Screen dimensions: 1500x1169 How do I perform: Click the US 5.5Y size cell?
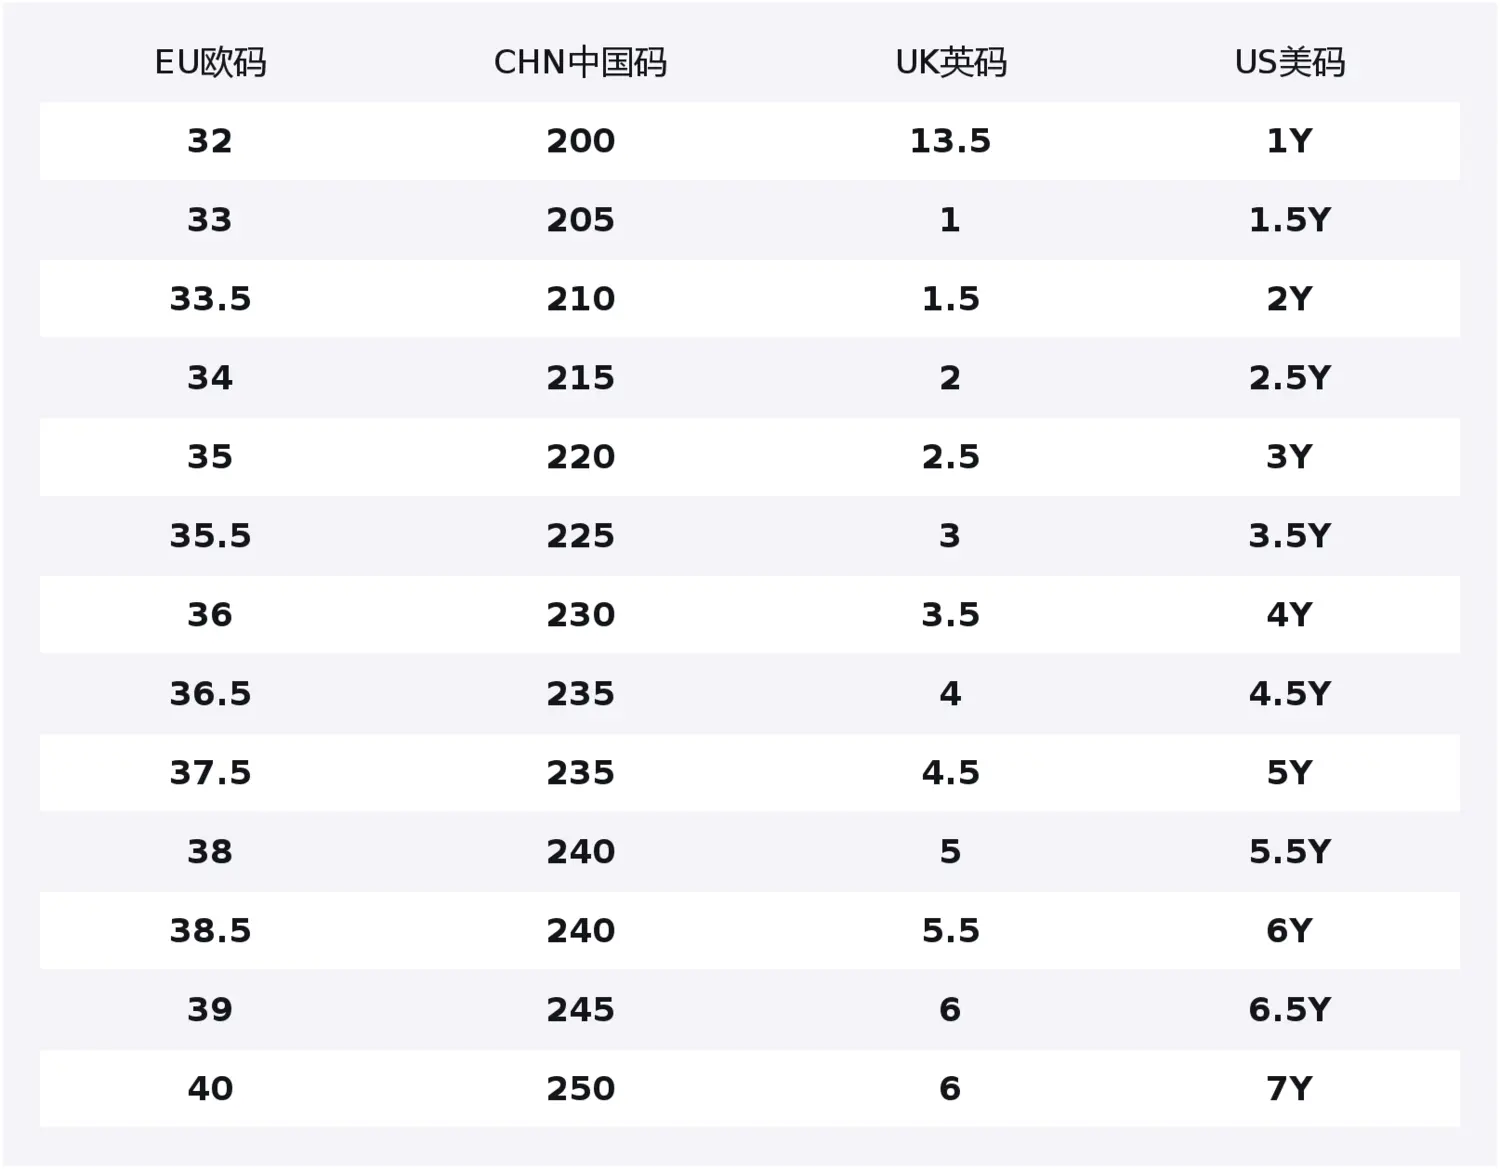tap(1289, 852)
